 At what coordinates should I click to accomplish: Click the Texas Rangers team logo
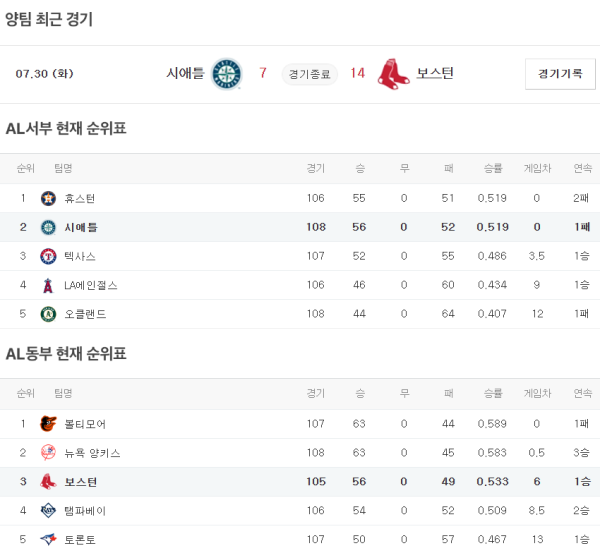click(x=48, y=256)
